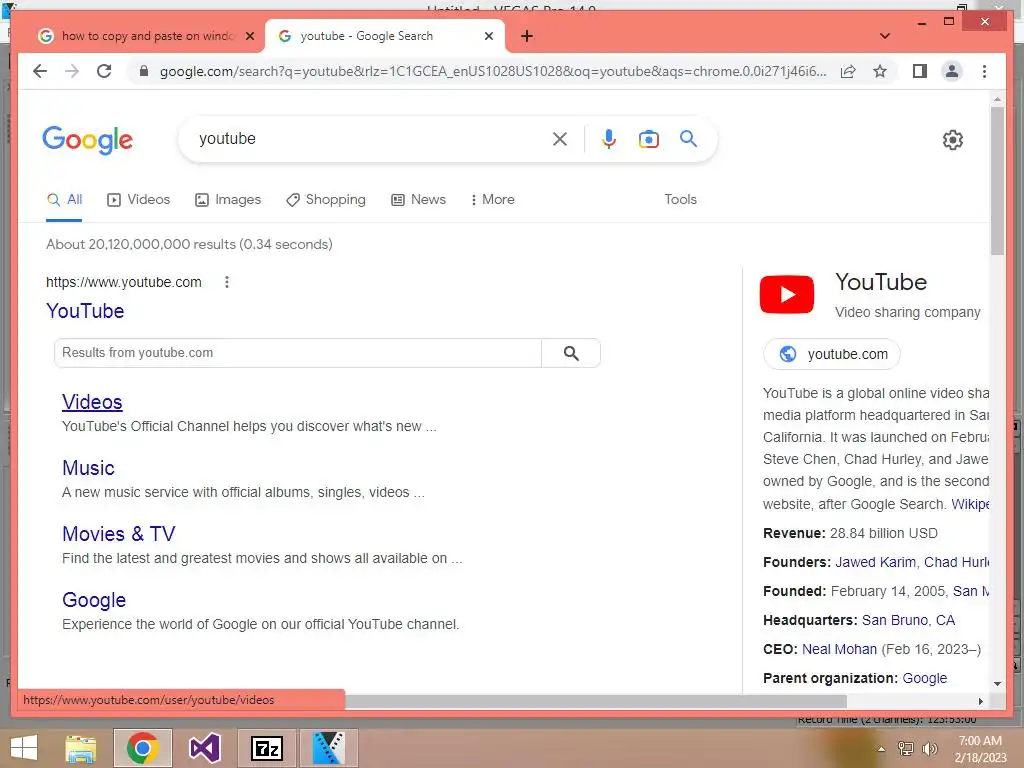Close the 'youtube - Google Search' tab
This screenshot has width=1024, height=768.
click(488, 36)
